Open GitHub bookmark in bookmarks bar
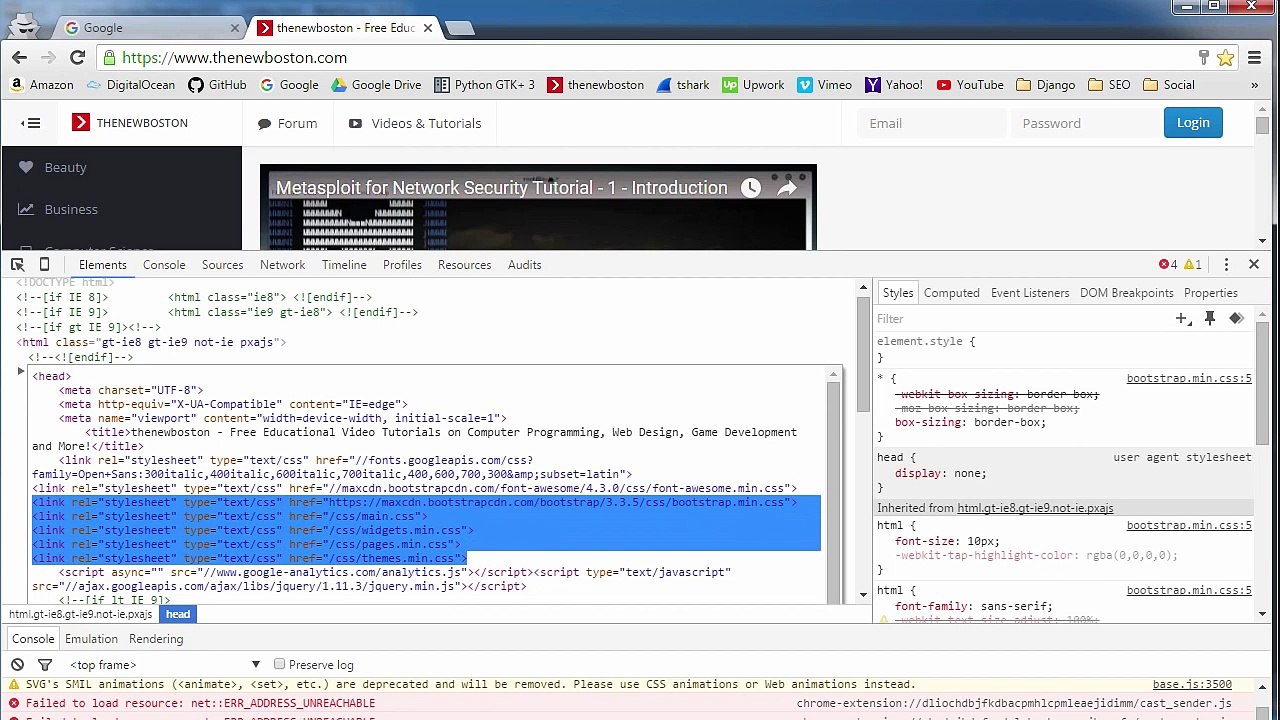 pyautogui.click(x=217, y=85)
